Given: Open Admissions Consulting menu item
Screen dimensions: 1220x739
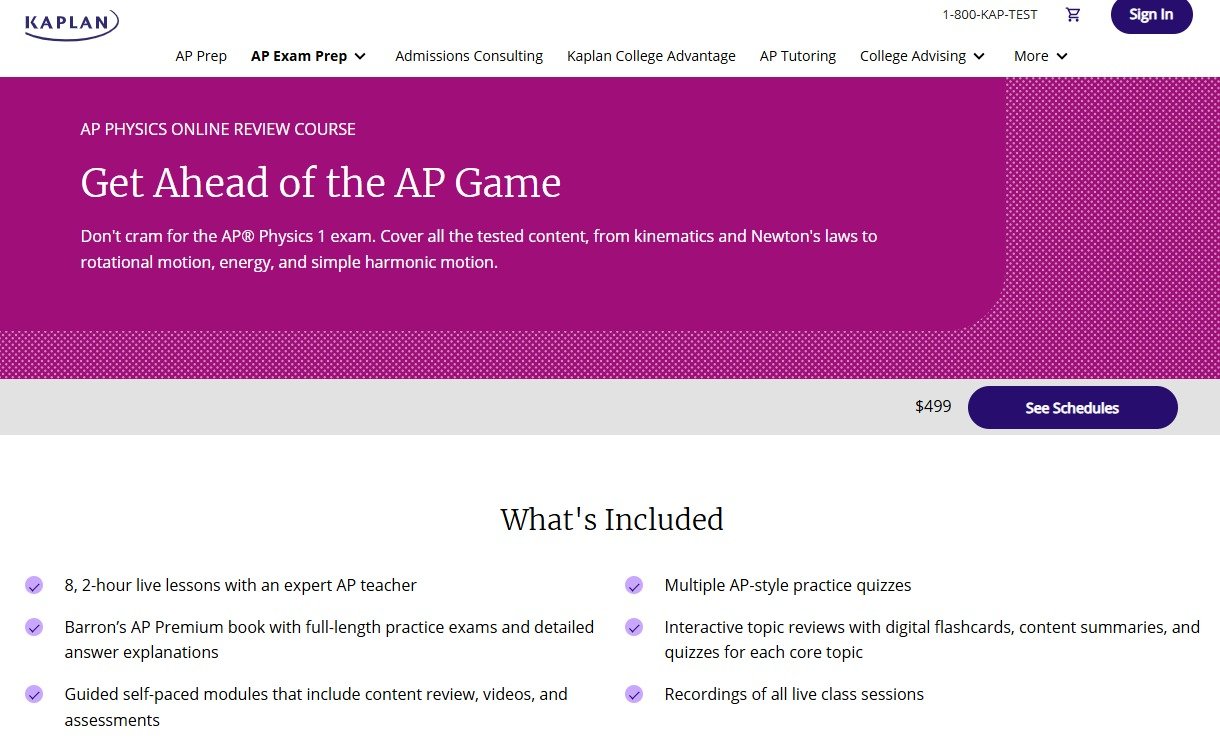Looking at the screenshot, I should (469, 56).
